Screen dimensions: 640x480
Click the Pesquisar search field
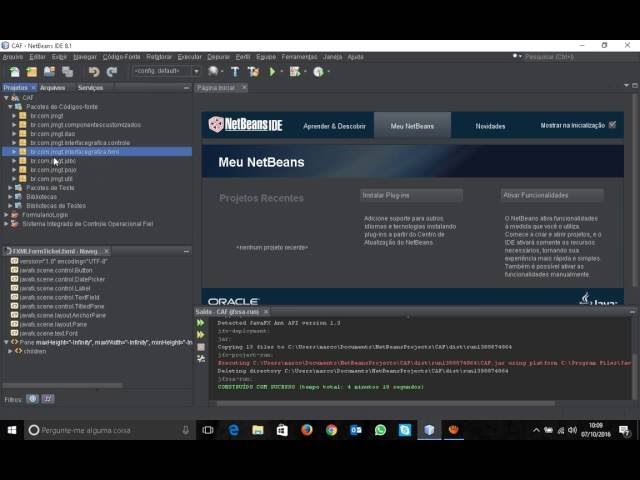pos(578,57)
